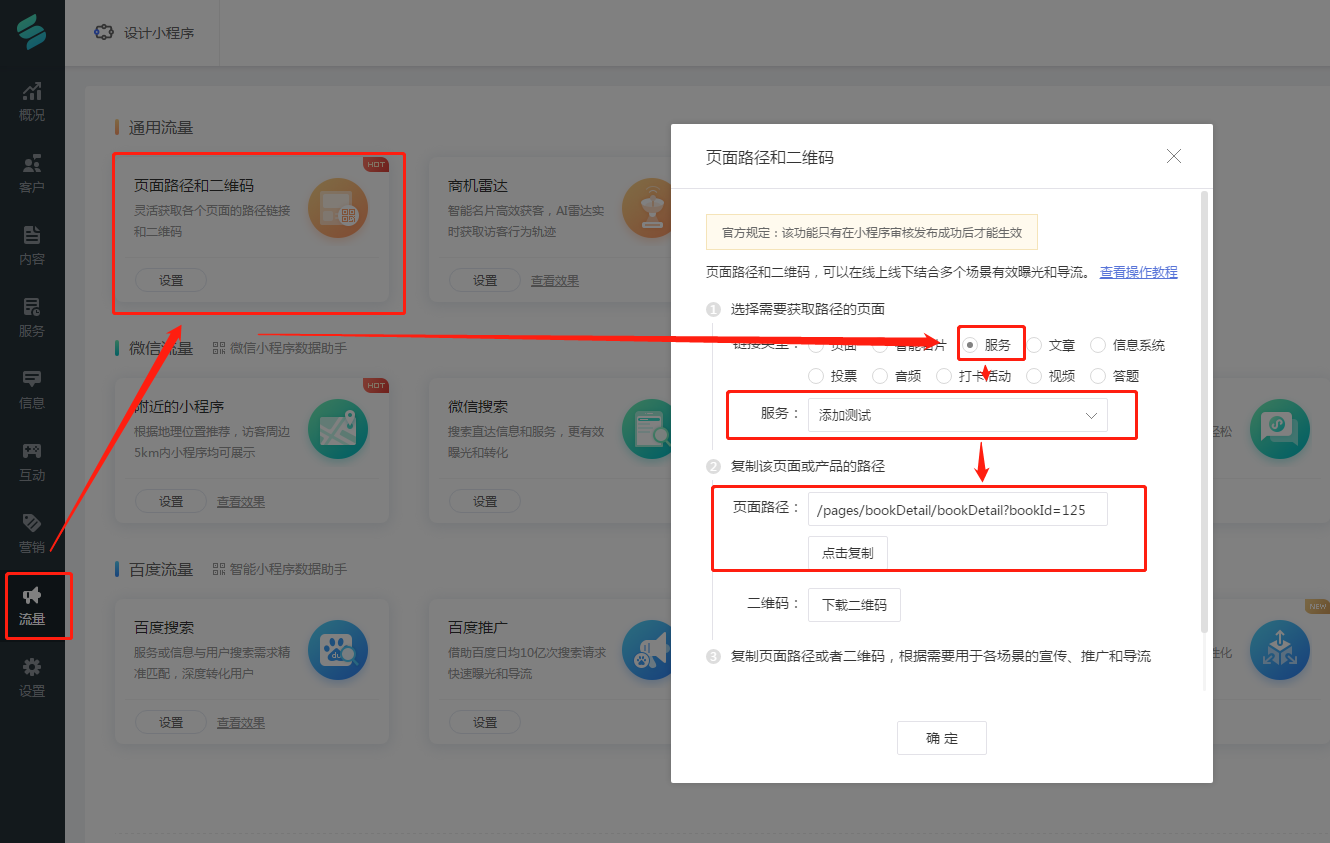Click the dialog's vertical scrollbar
Screen dimensions: 1330x843
click(x=1205, y=411)
